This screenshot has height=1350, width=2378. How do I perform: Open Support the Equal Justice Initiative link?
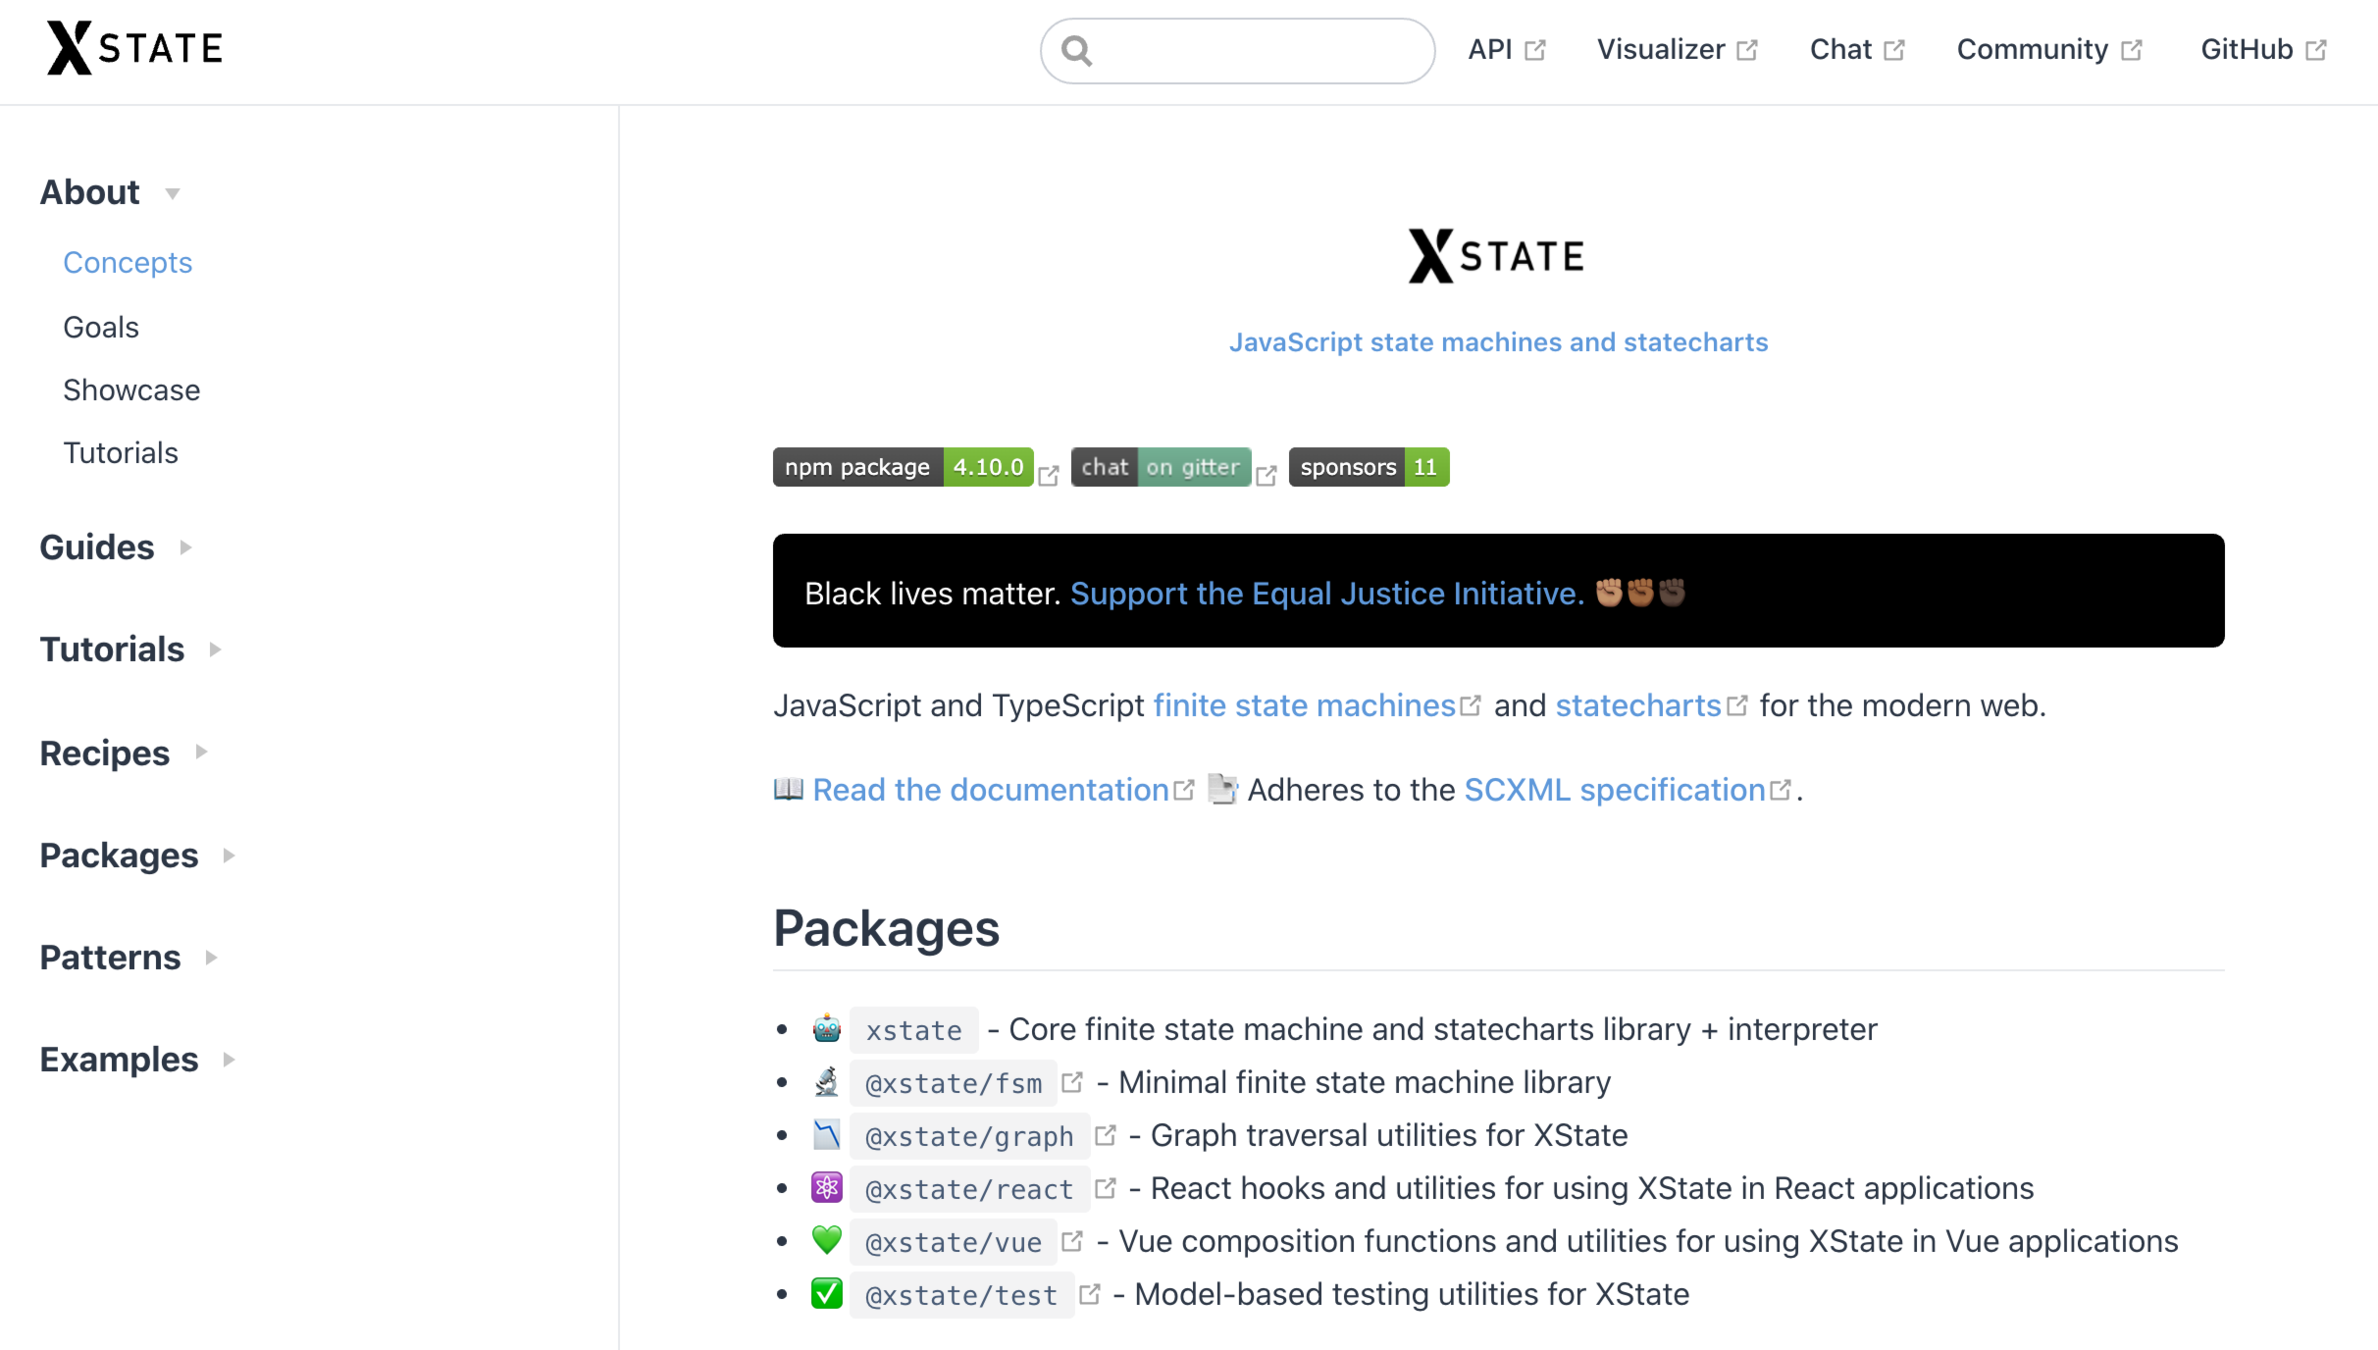[x=1326, y=593]
